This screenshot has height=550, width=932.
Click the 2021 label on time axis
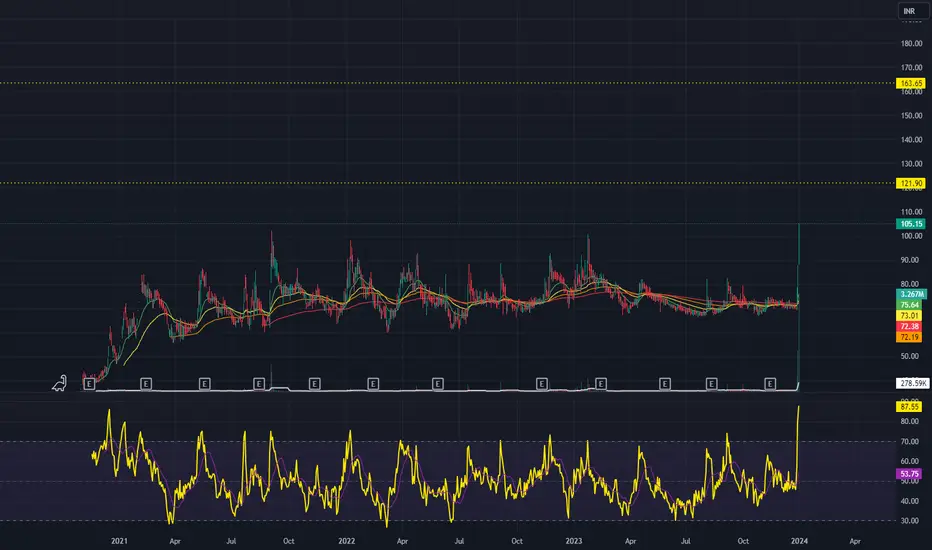[x=119, y=541]
